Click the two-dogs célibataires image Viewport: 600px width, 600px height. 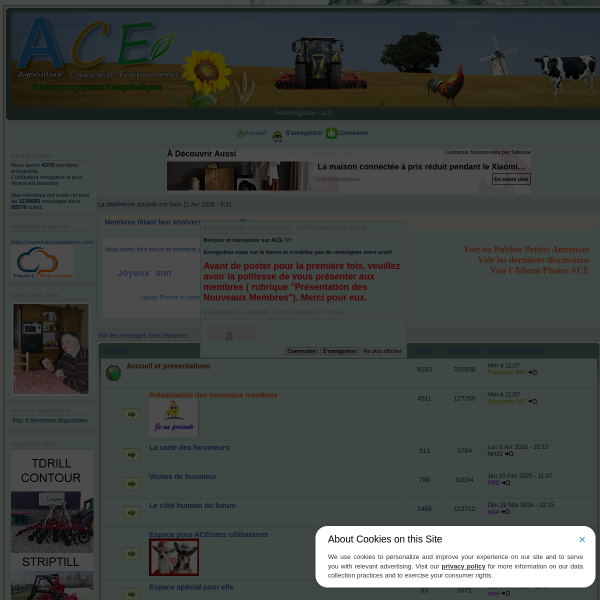[x=174, y=558]
